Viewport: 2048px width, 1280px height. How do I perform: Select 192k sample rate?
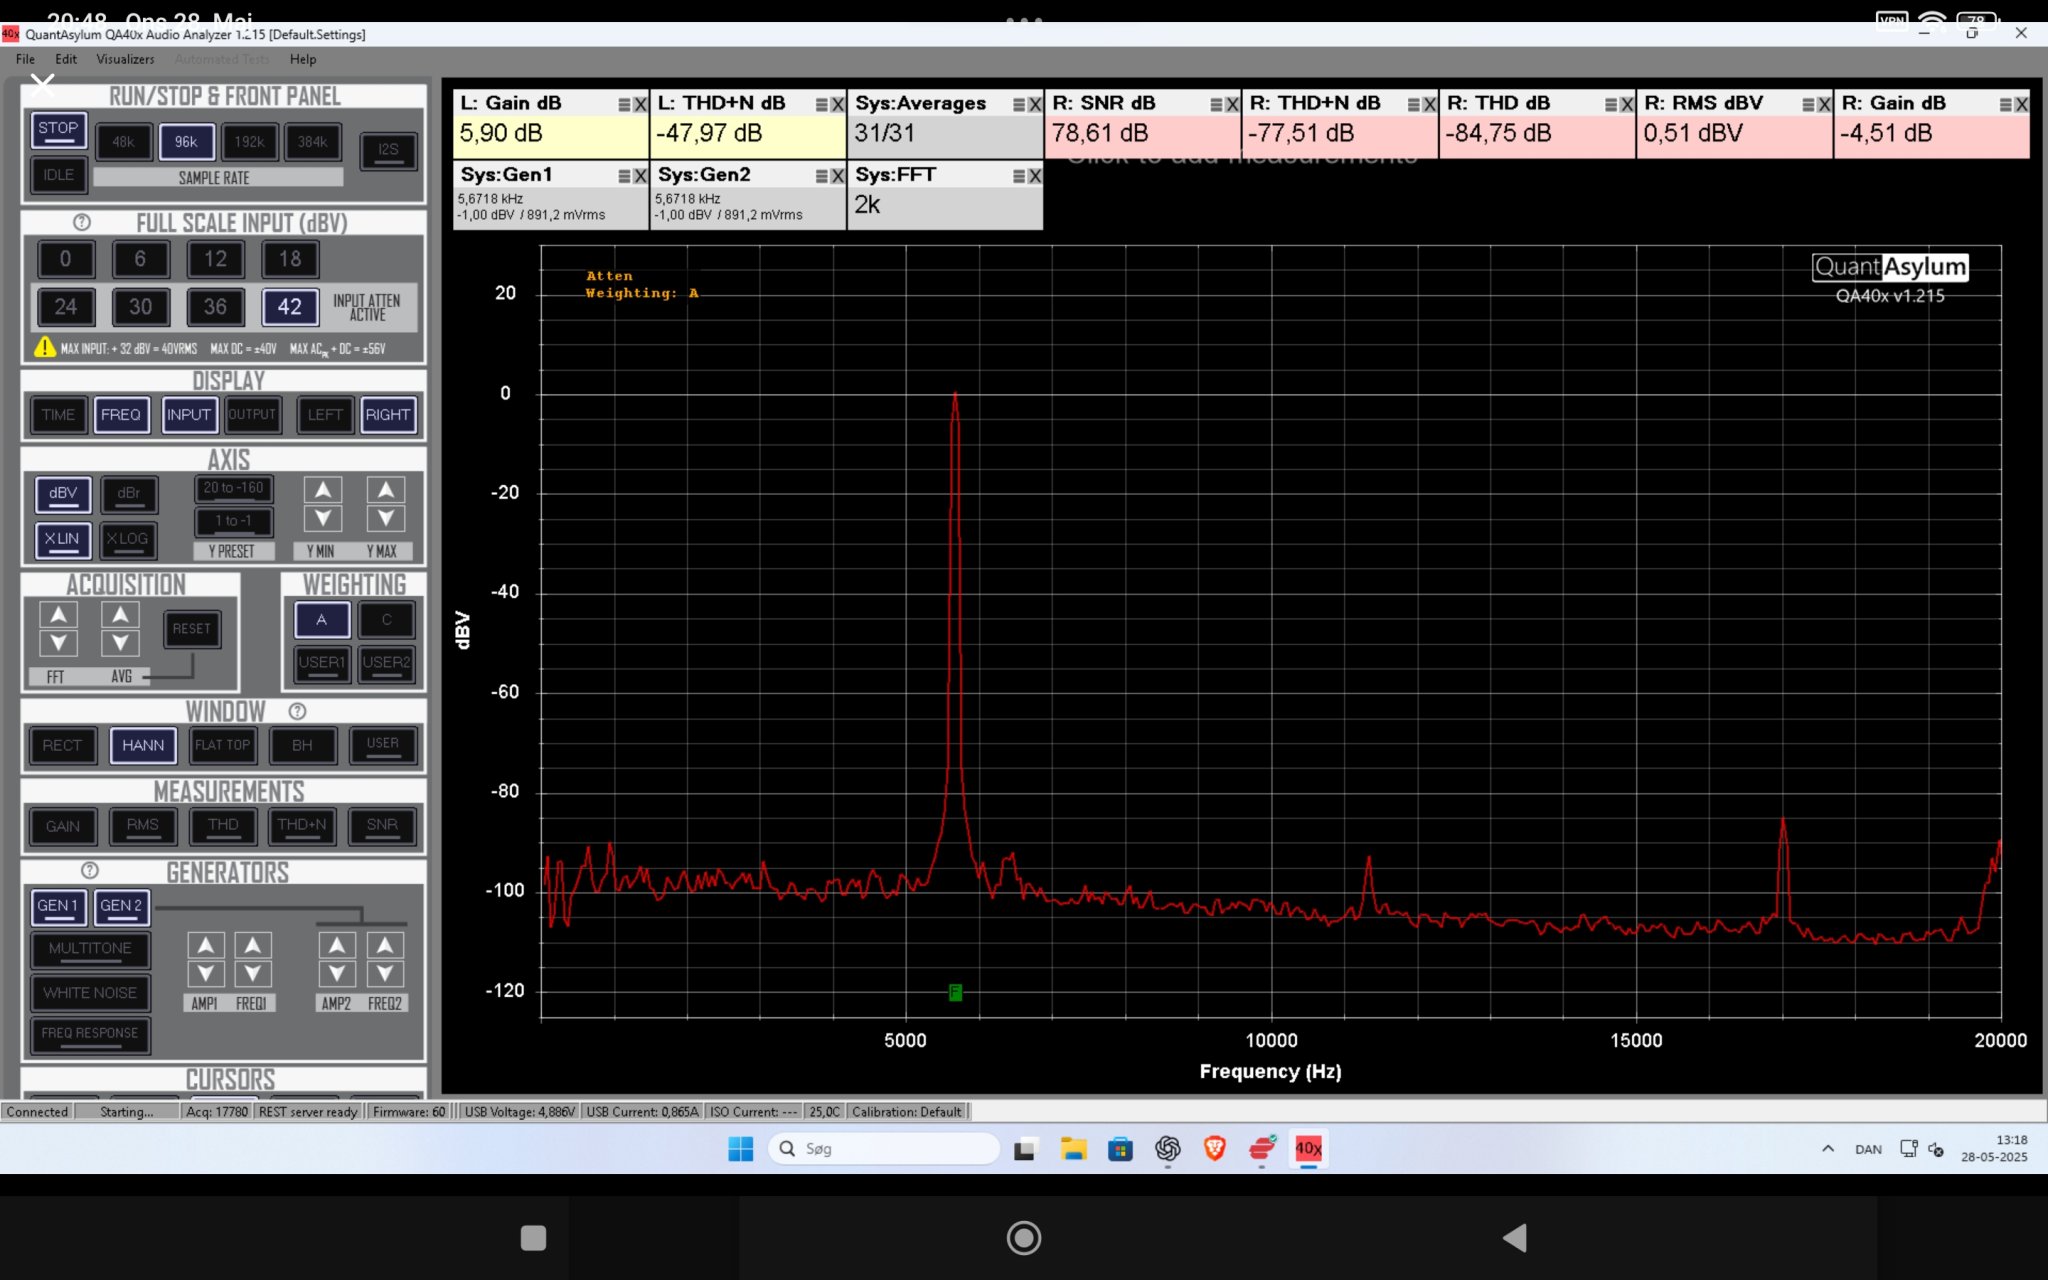(249, 142)
